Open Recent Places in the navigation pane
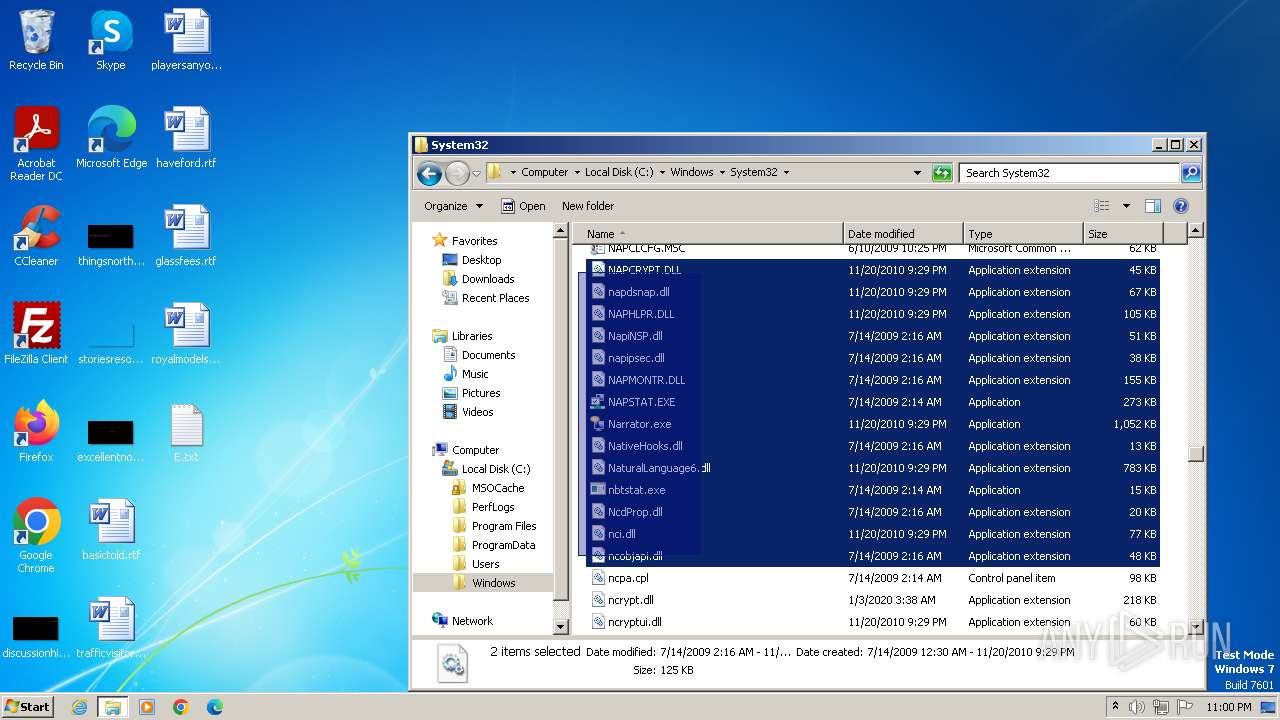Viewport: 1280px width, 720px height. [x=495, y=298]
